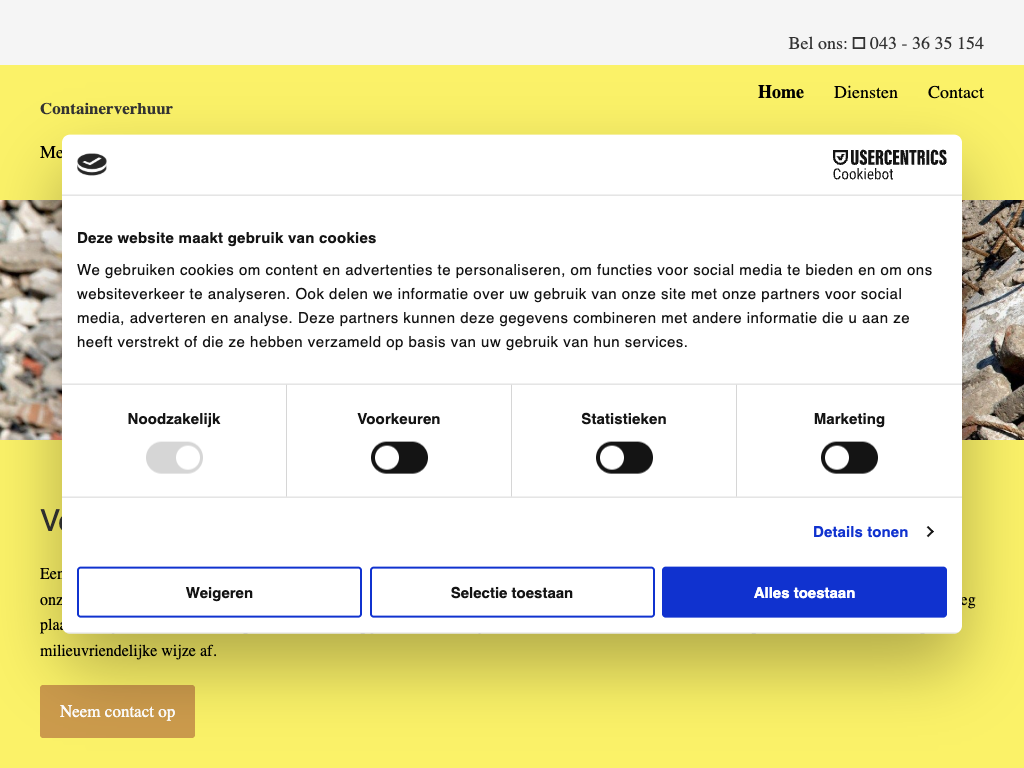Expand details using the chevron arrow
Screen dimensions: 1024x768
[x=930, y=532]
